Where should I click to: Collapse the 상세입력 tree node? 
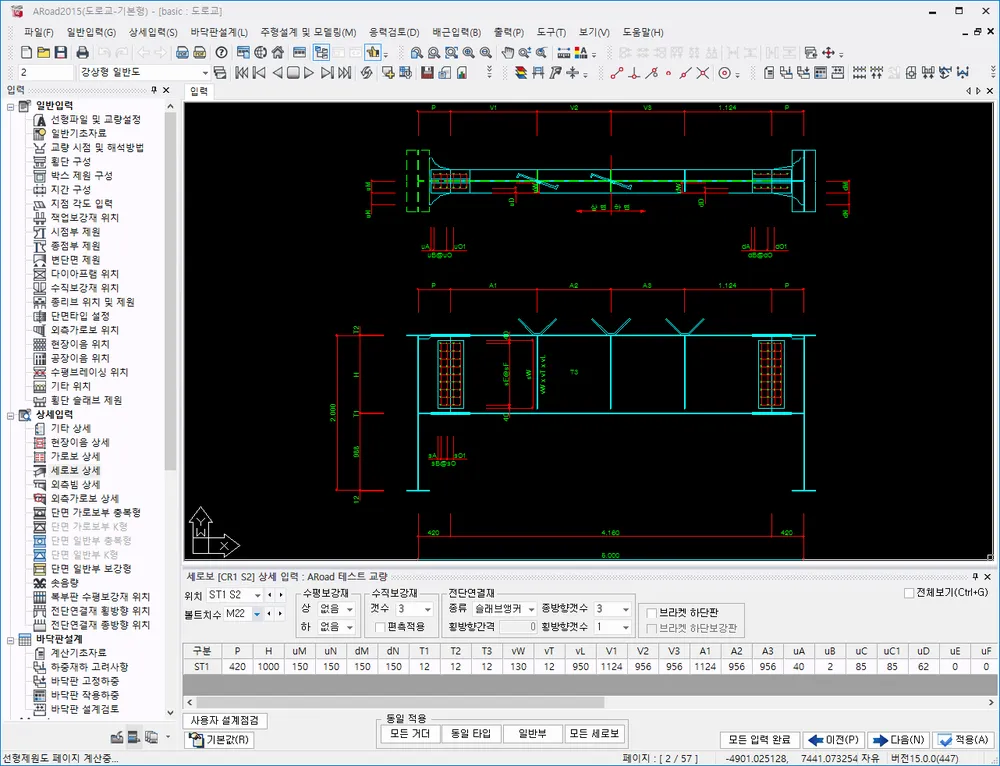click(11, 415)
